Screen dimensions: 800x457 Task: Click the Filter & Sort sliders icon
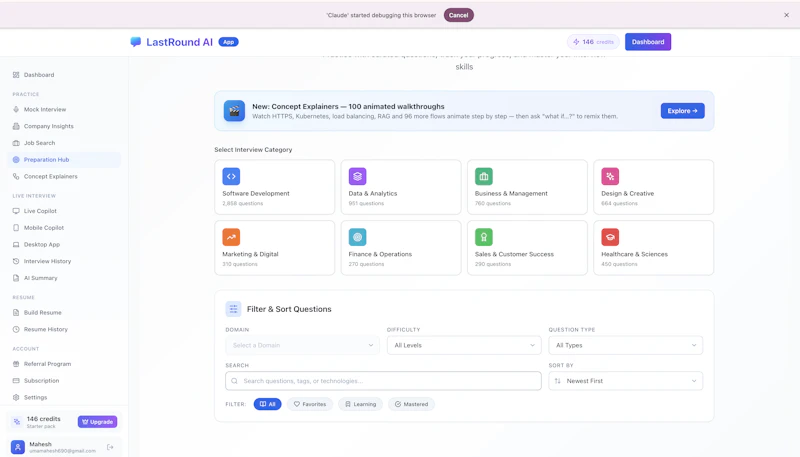pos(233,309)
